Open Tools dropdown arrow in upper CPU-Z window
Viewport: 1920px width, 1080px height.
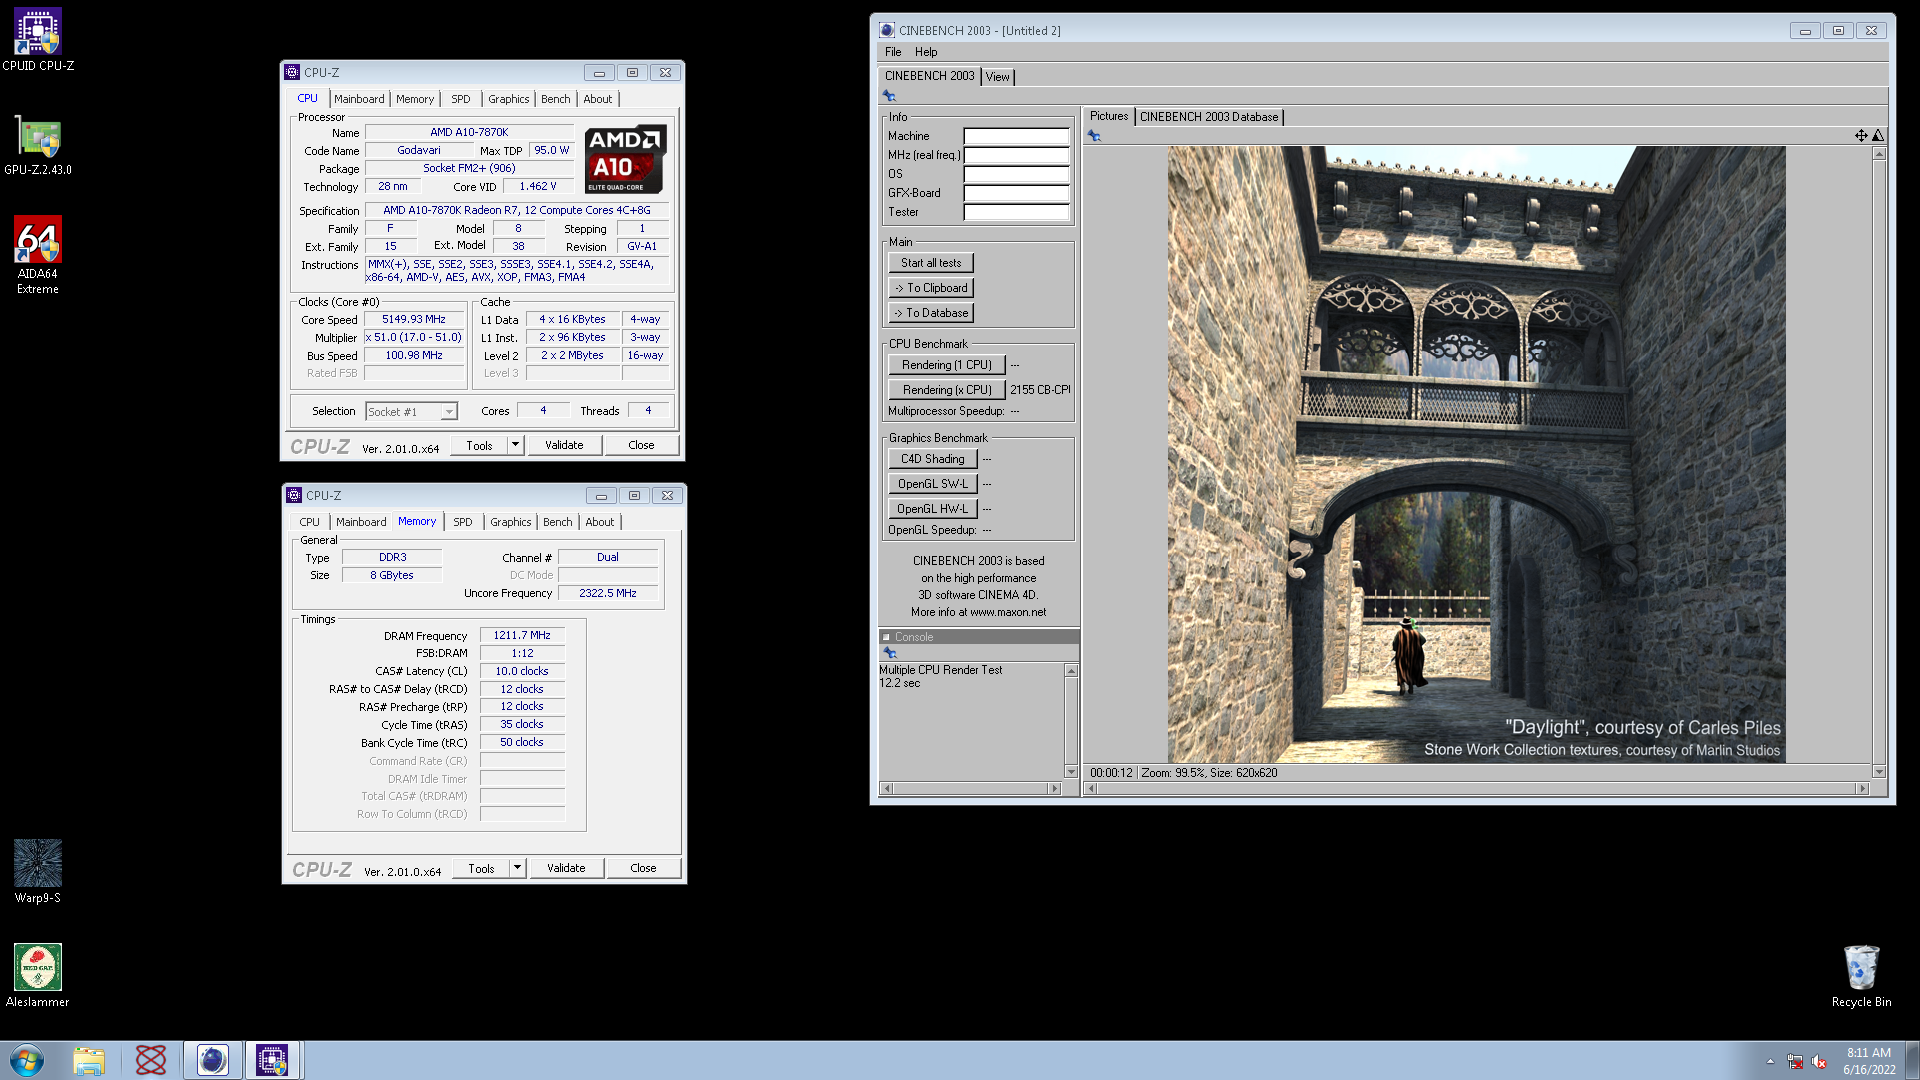[x=516, y=445]
